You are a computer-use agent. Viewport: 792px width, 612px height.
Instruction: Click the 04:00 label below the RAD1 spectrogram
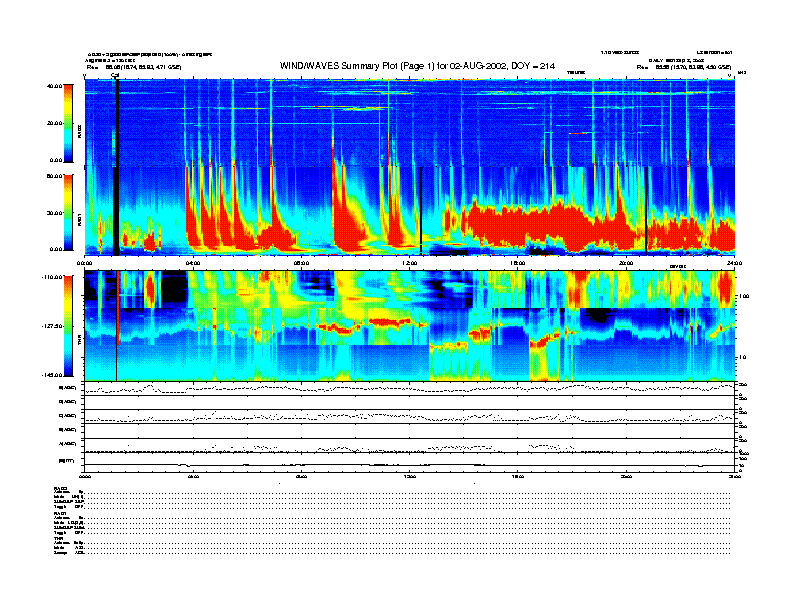pyautogui.click(x=193, y=263)
